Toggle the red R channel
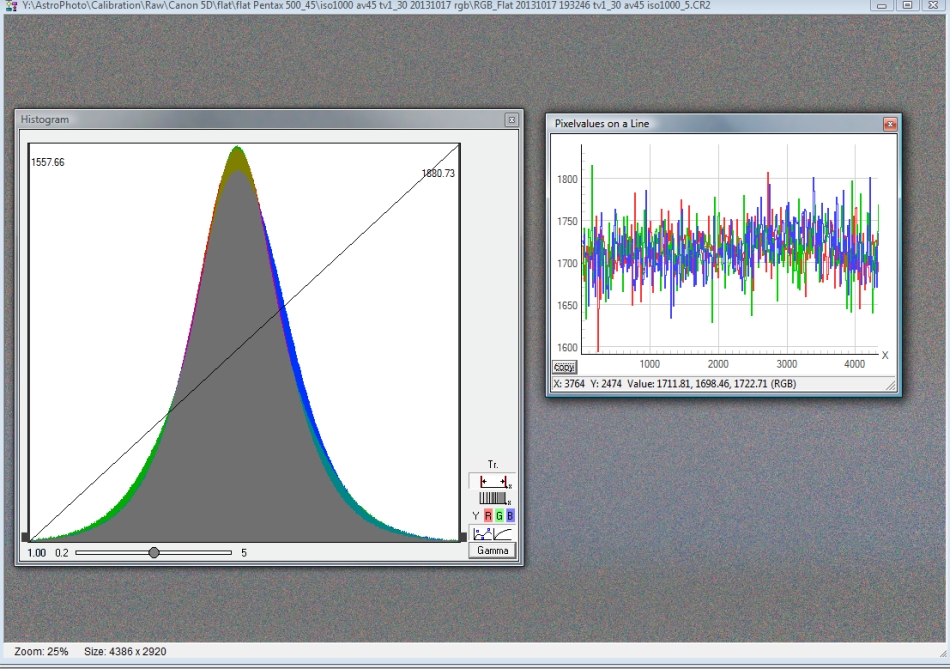This screenshot has height=669, width=950. pos(488,516)
